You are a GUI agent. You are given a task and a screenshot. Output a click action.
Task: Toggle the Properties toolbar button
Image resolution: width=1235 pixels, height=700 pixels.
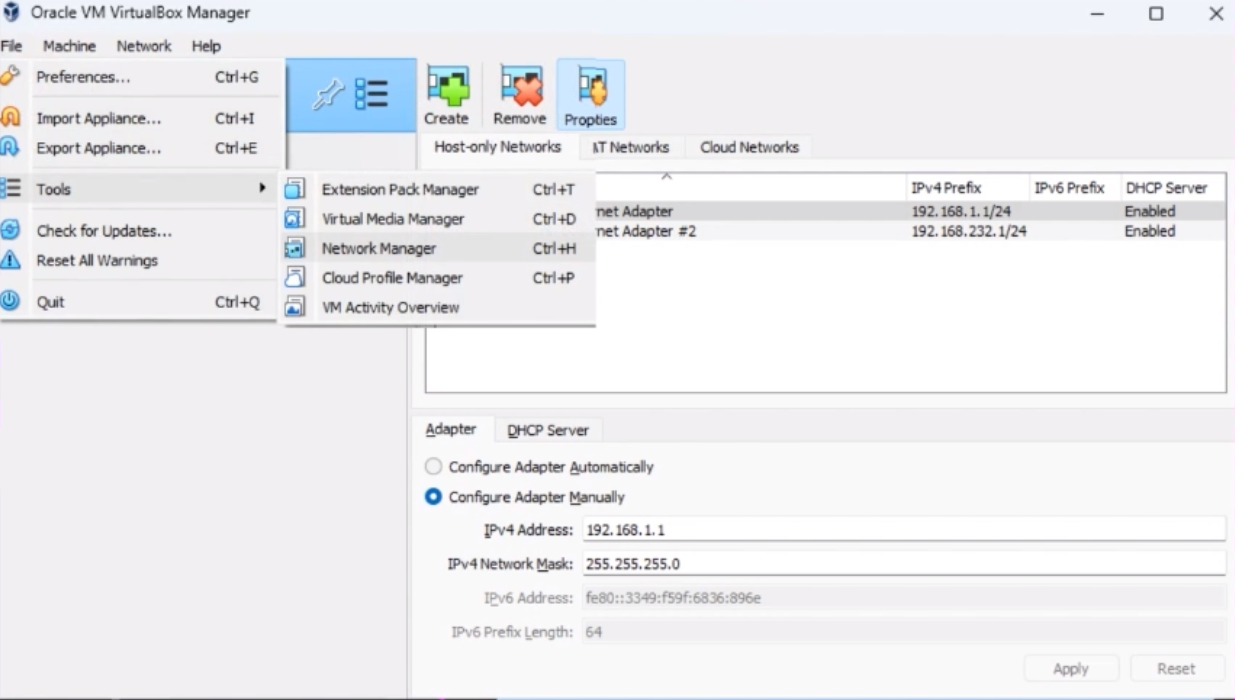tap(590, 96)
